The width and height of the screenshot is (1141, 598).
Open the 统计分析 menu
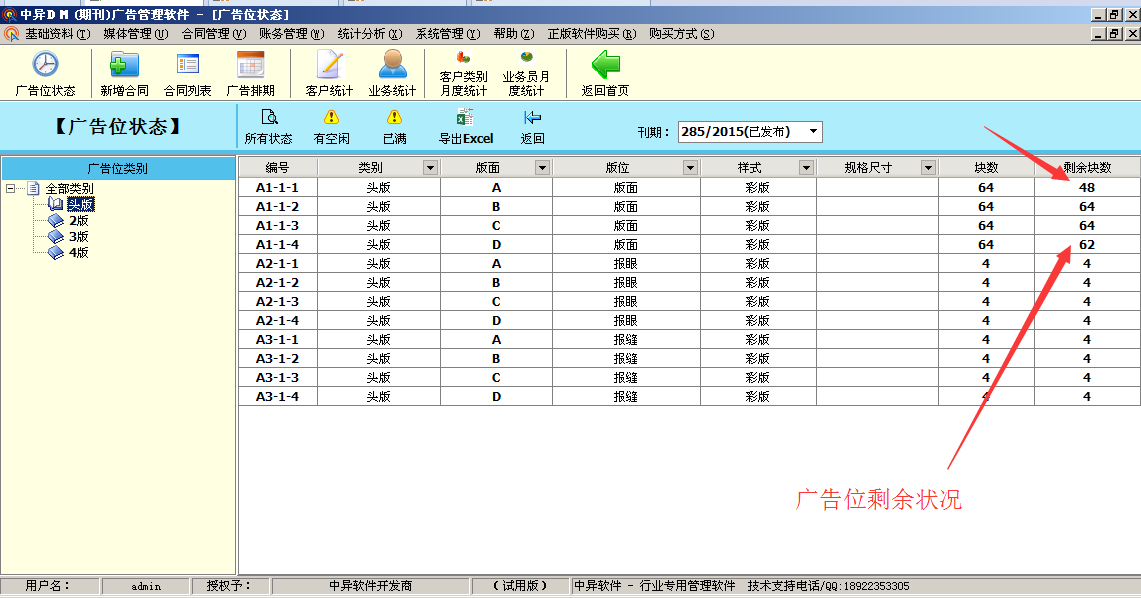tap(370, 34)
